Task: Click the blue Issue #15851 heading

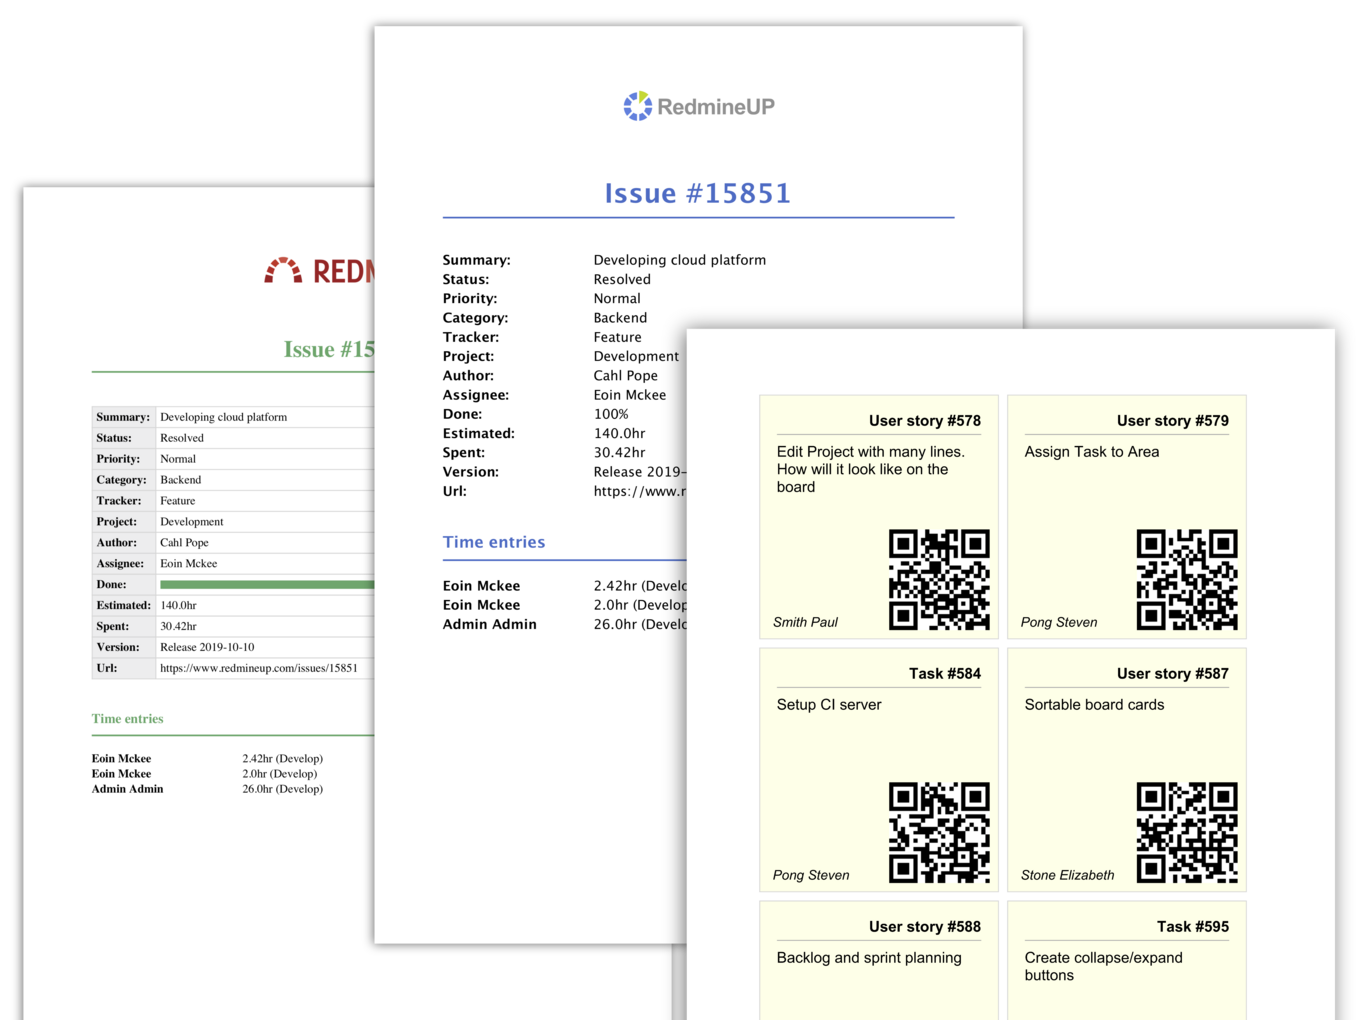Action: click(697, 193)
